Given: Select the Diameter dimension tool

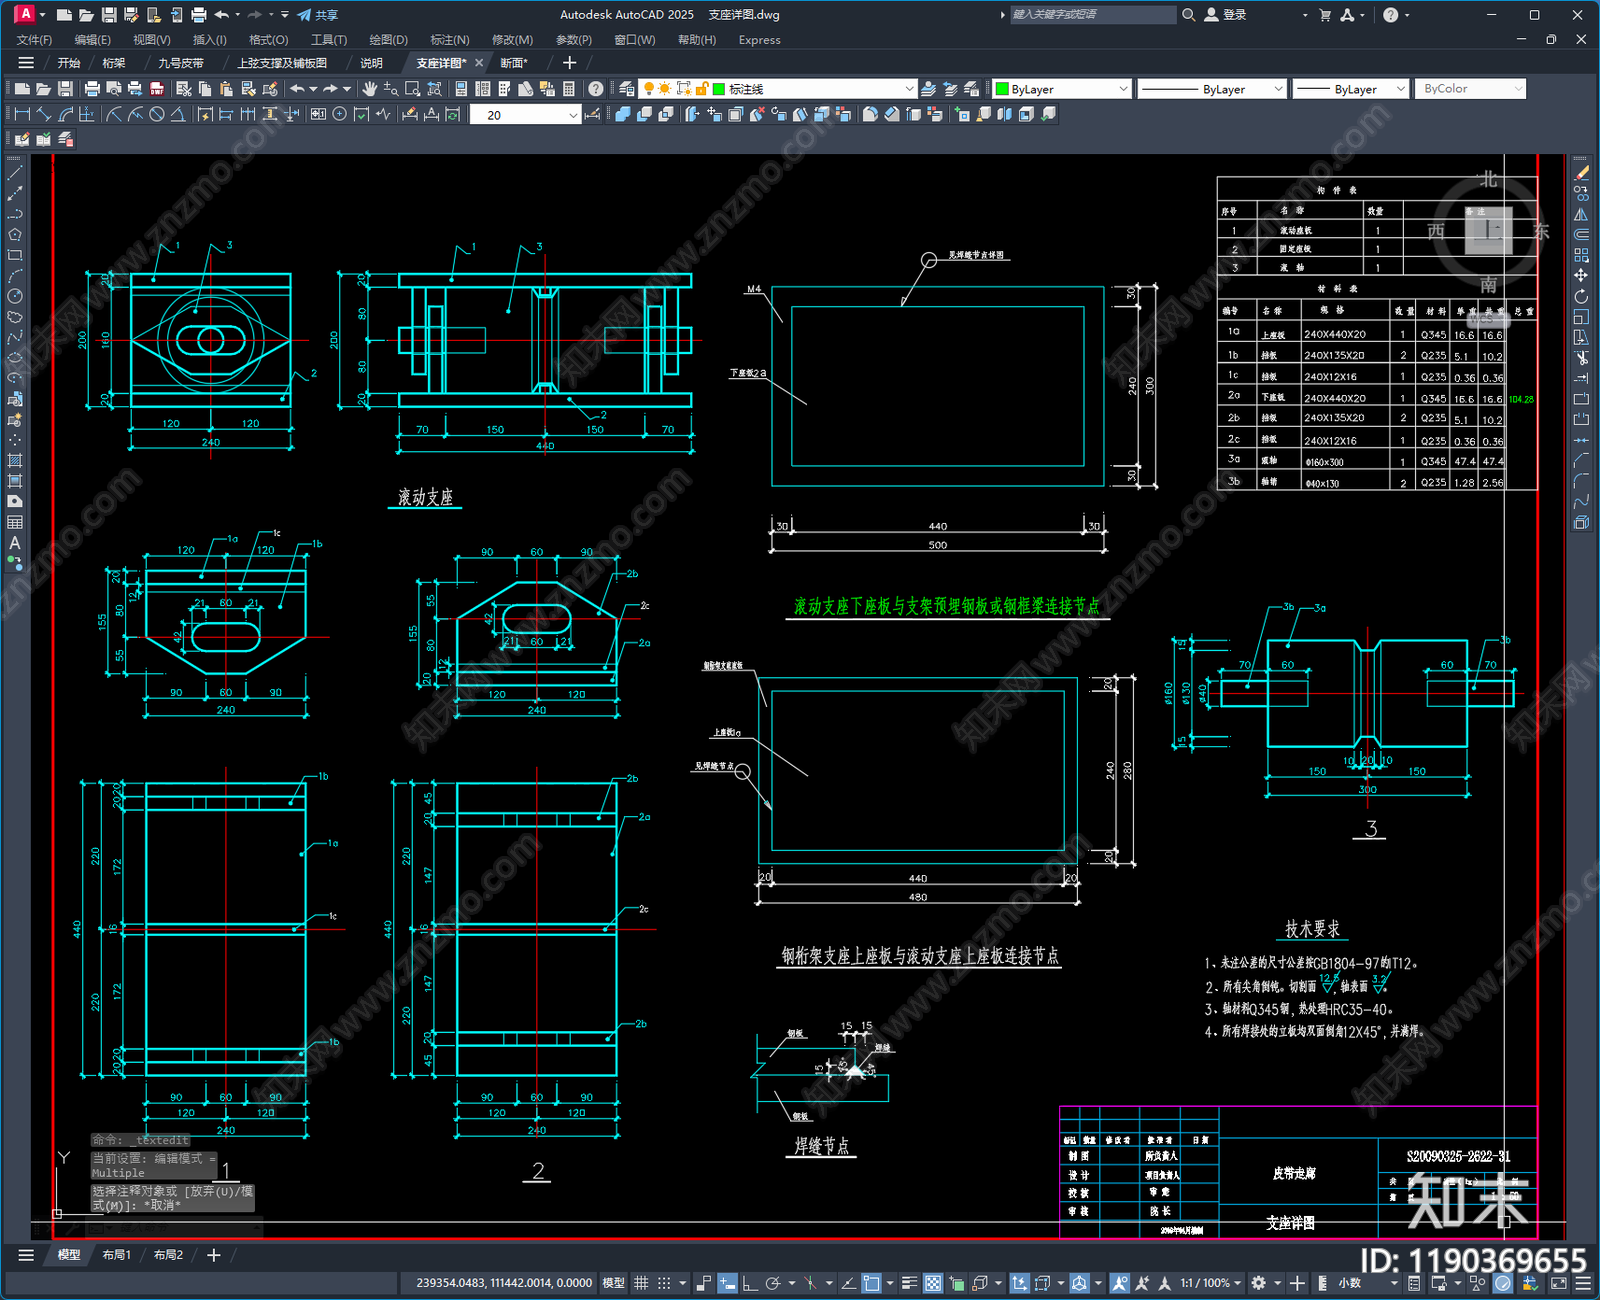Looking at the screenshot, I should (157, 115).
